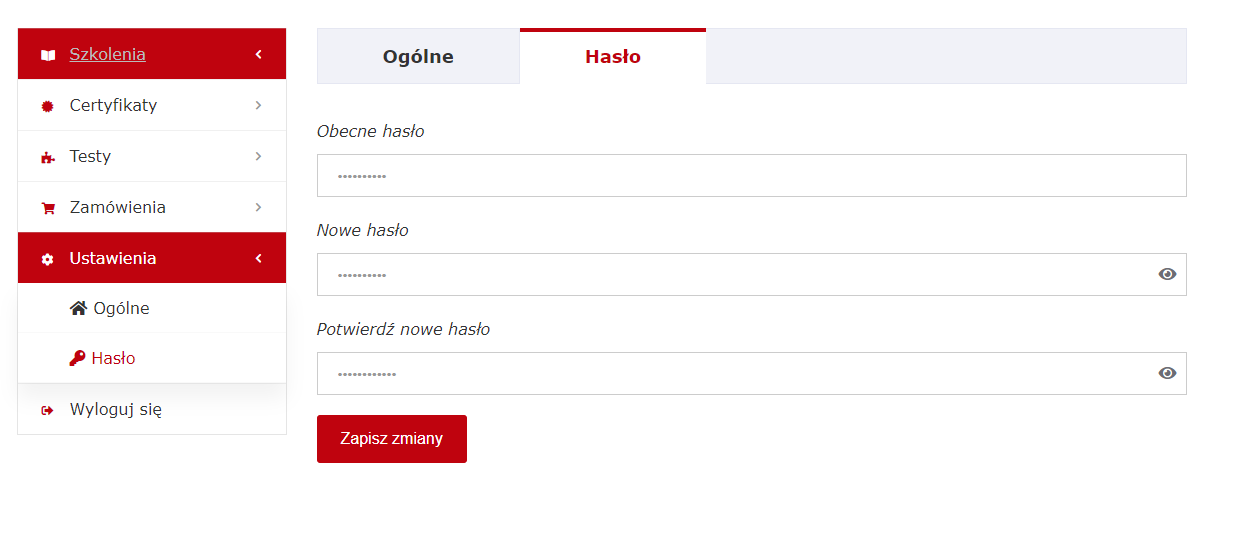
Task: Expand the Certyfikaty section chevron
Action: [x=258, y=105]
